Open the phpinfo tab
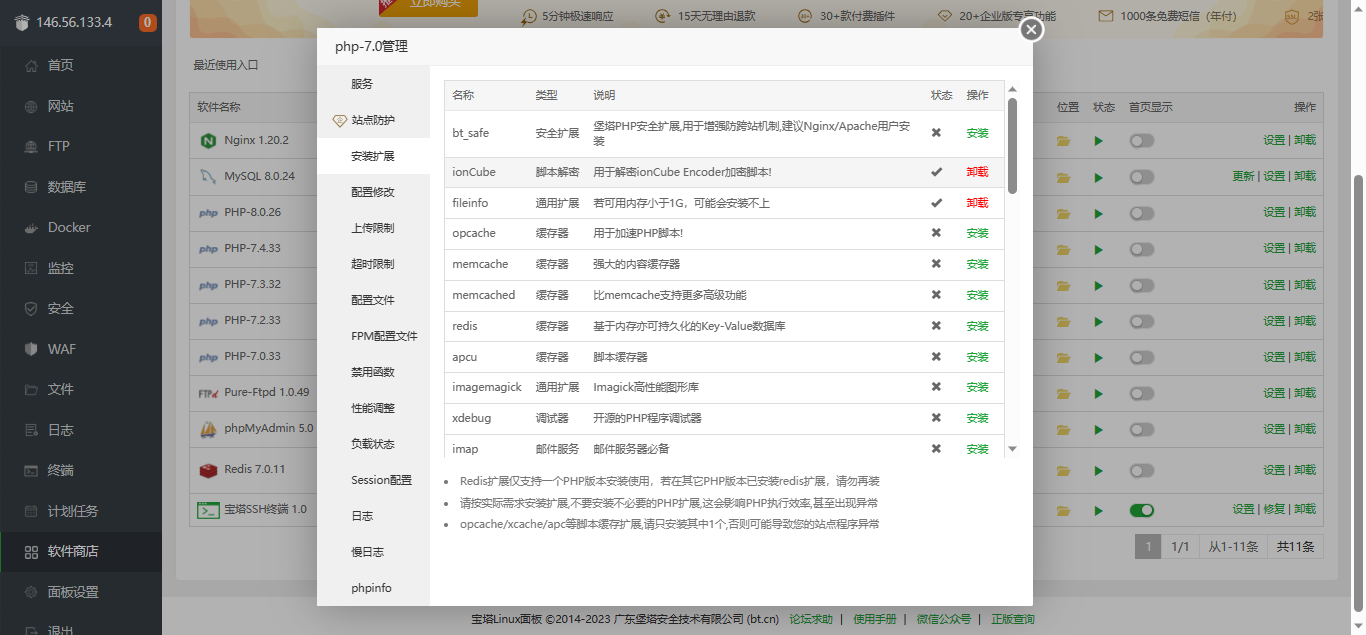 [x=373, y=588]
